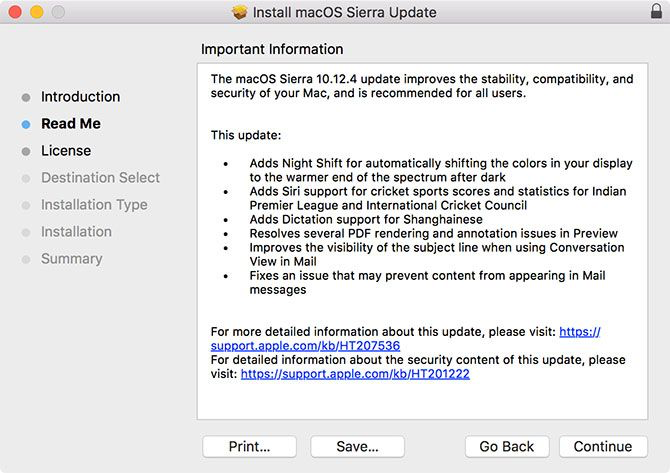Open the HT201222 security content link
This screenshot has width=670, height=473.
click(355, 374)
